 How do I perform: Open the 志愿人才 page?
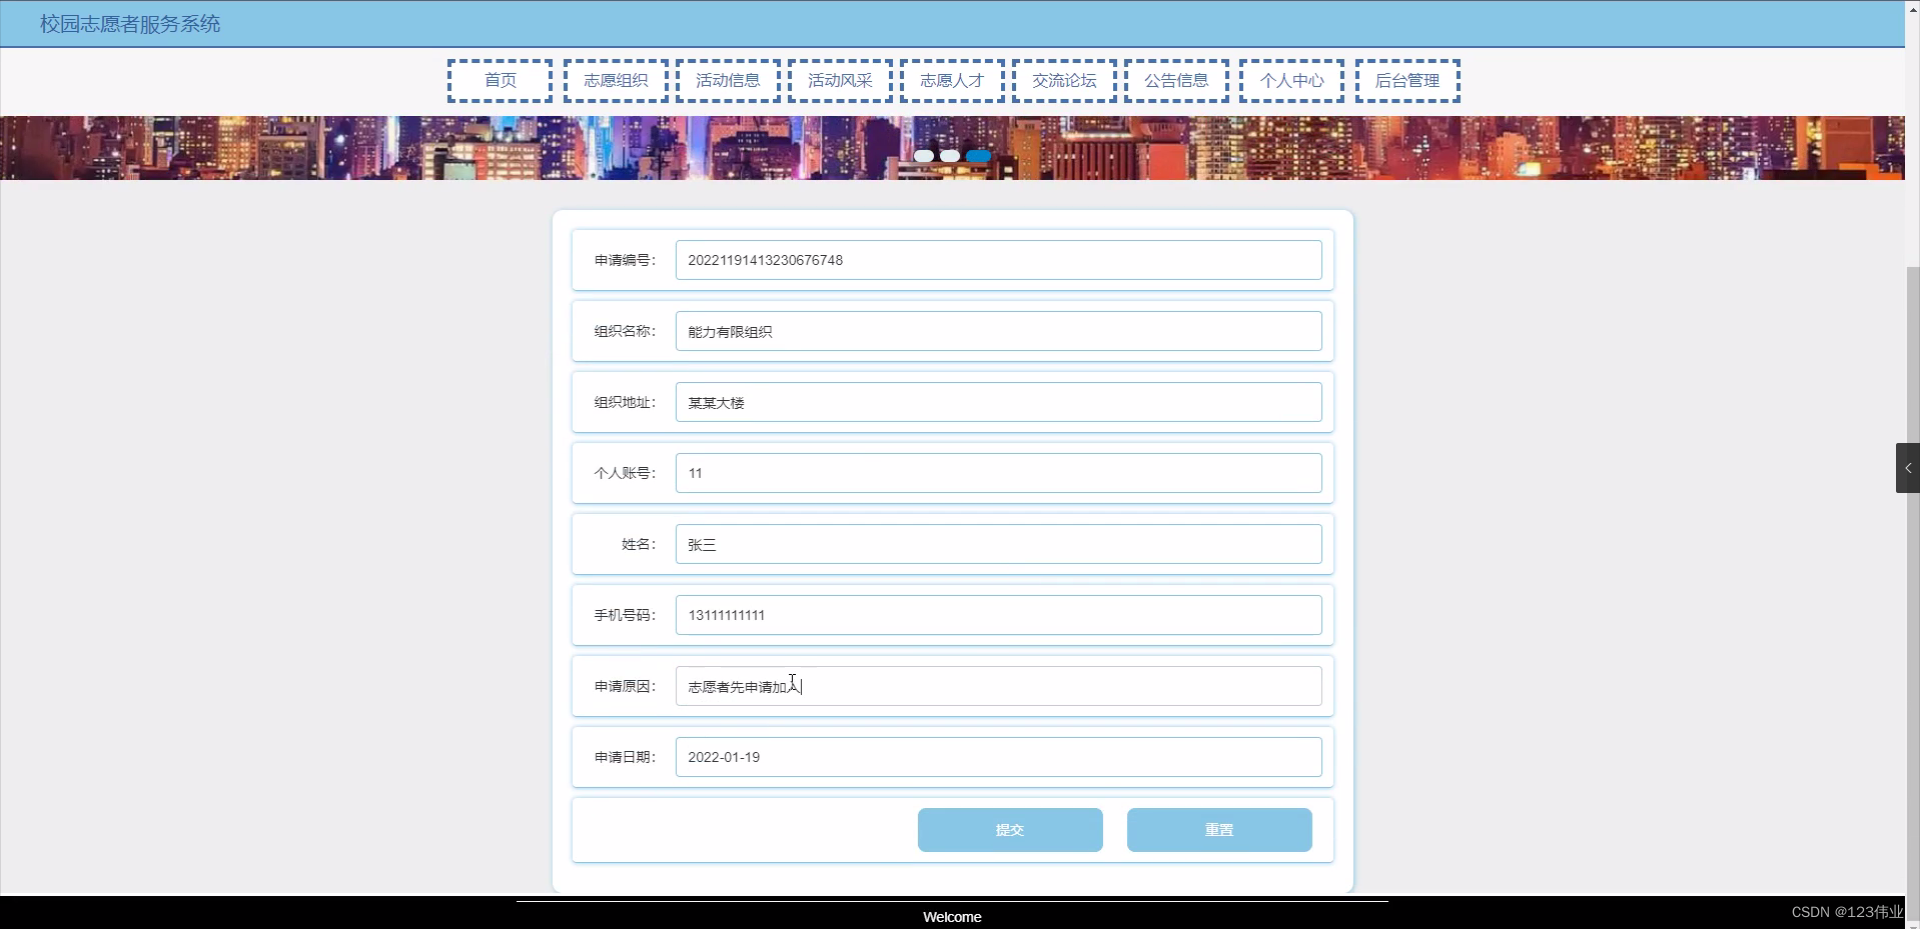[x=951, y=81]
